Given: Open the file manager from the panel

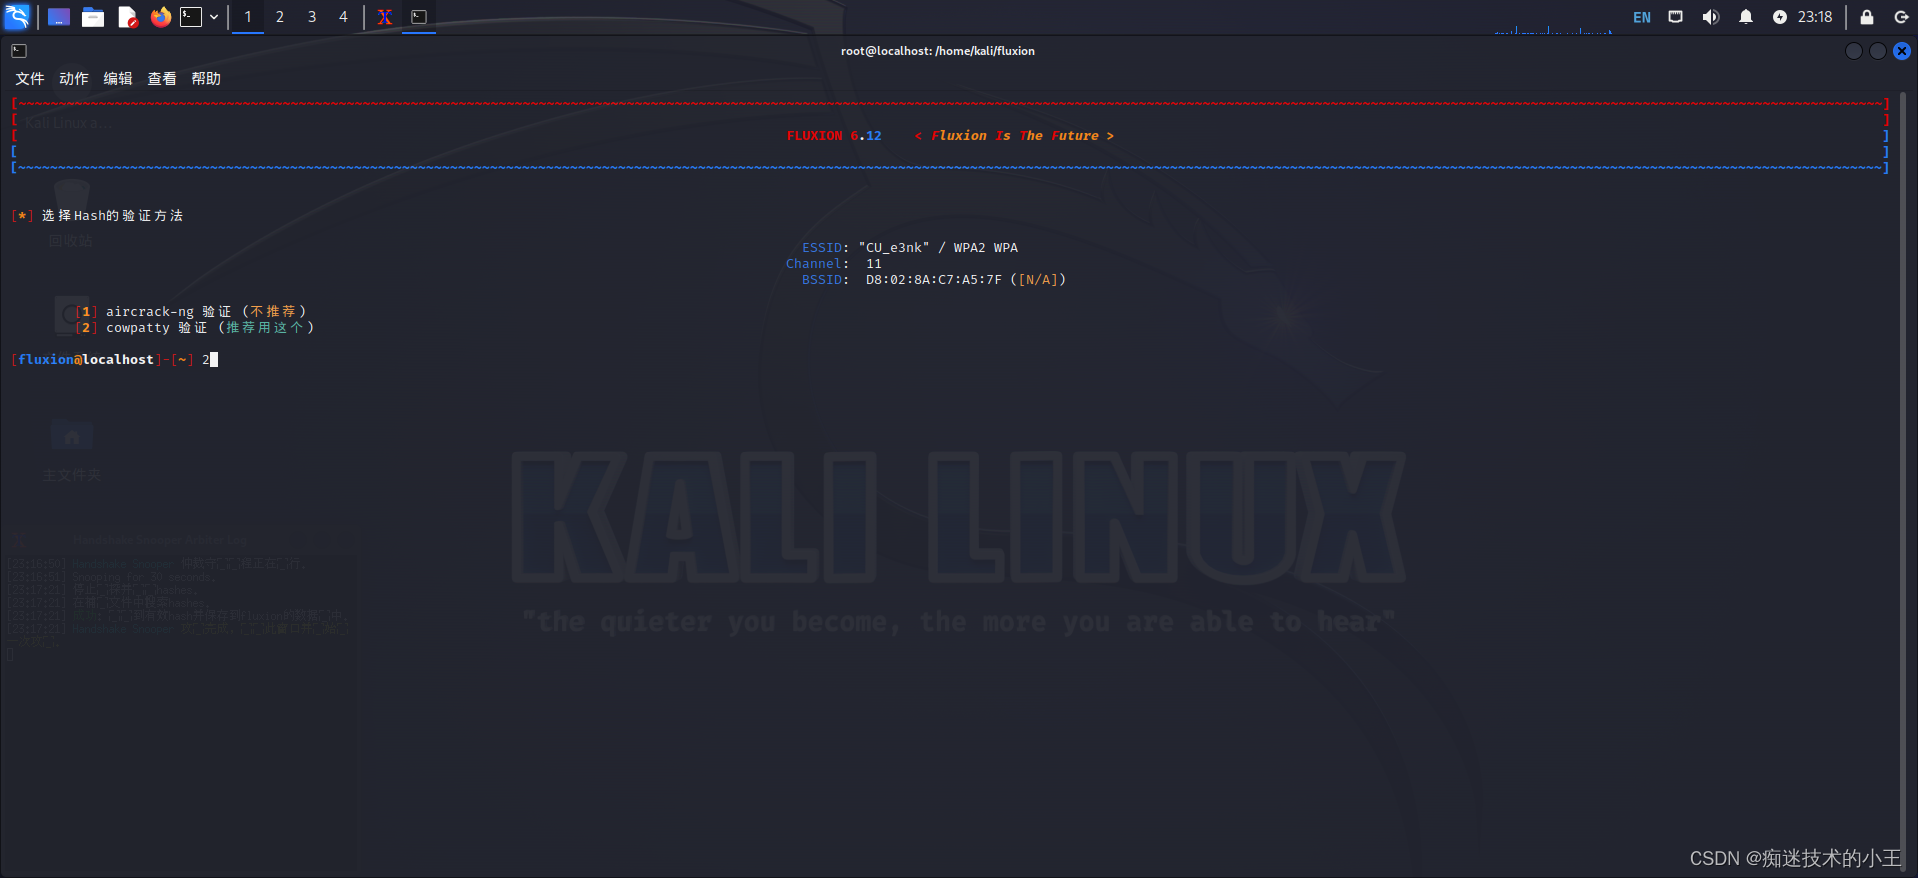Looking at the screenshot, I should point(93,17).
